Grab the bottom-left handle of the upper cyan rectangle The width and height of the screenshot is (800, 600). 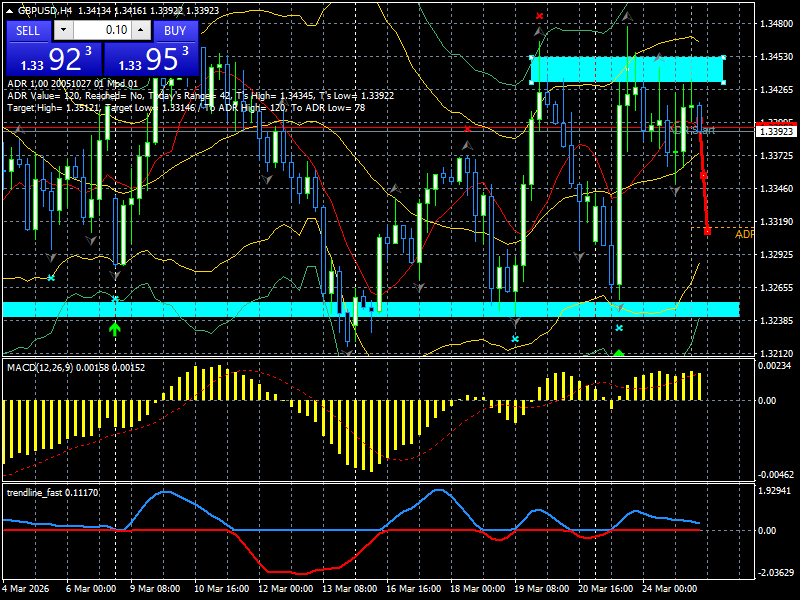point(532,82)
